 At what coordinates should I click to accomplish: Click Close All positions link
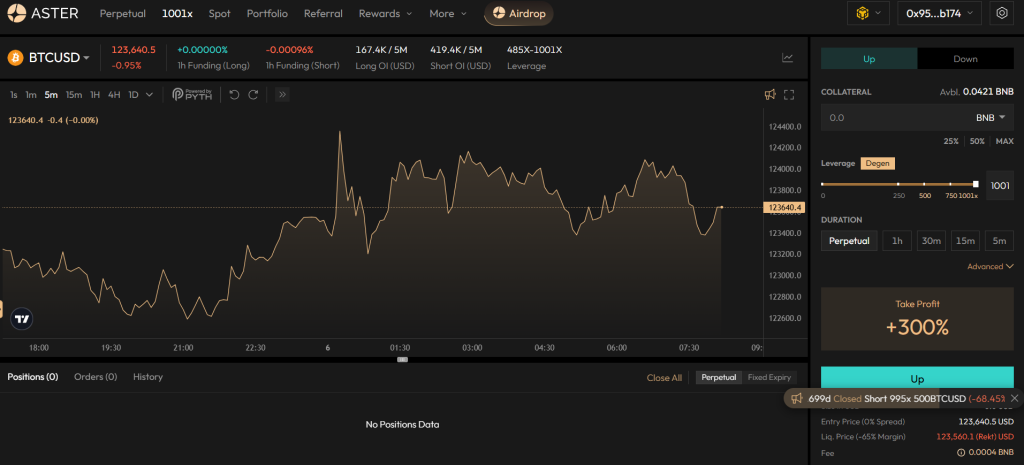(664, 378)
